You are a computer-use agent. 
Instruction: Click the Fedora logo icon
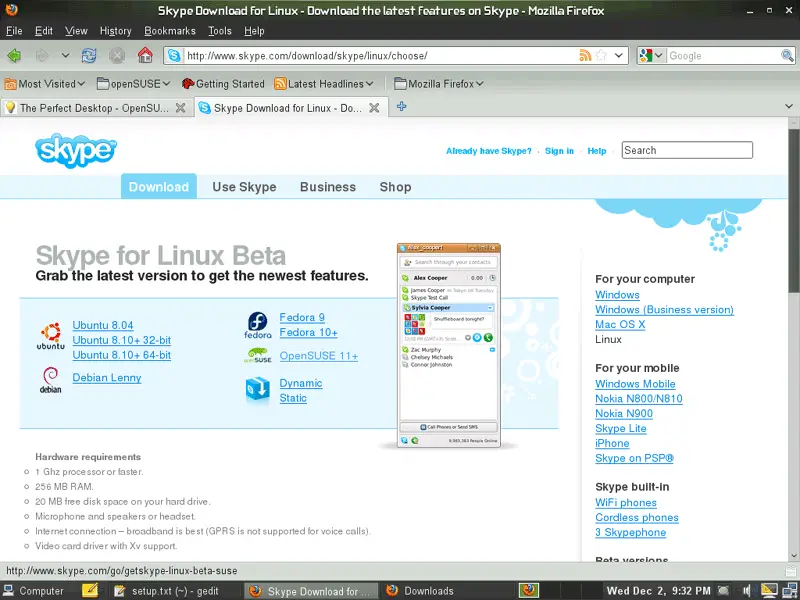pyautogui.click(x=258, y=326)
